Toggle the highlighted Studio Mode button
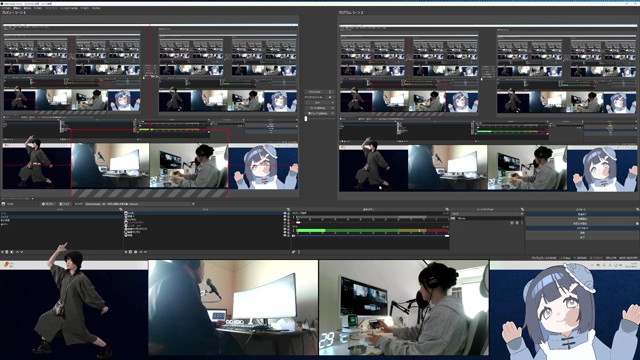Image resolution: width=640 pixels, height=360 pixels. tap(582, 228)
